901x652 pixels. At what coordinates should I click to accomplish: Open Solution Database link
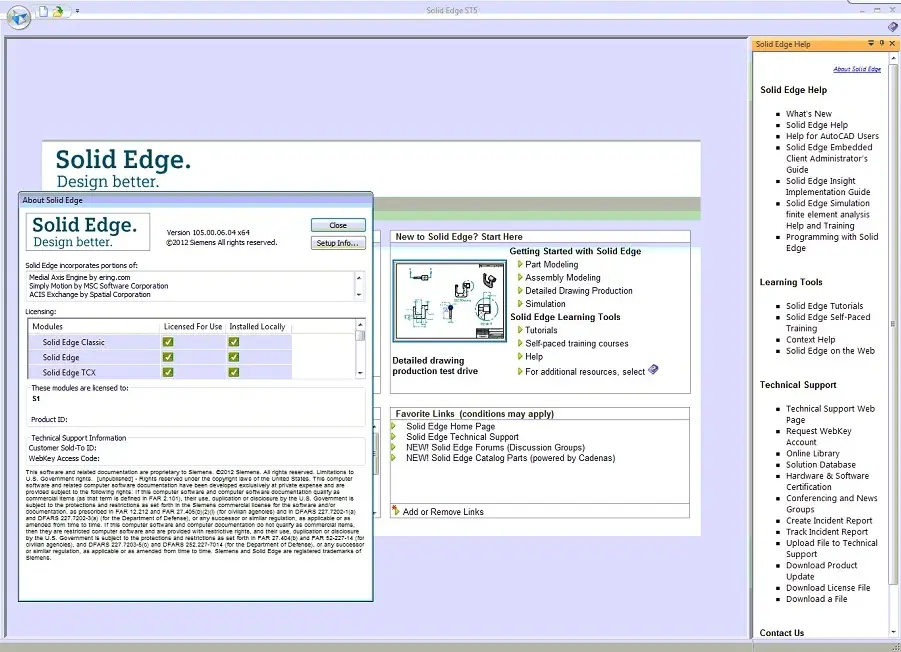point(821,465)
